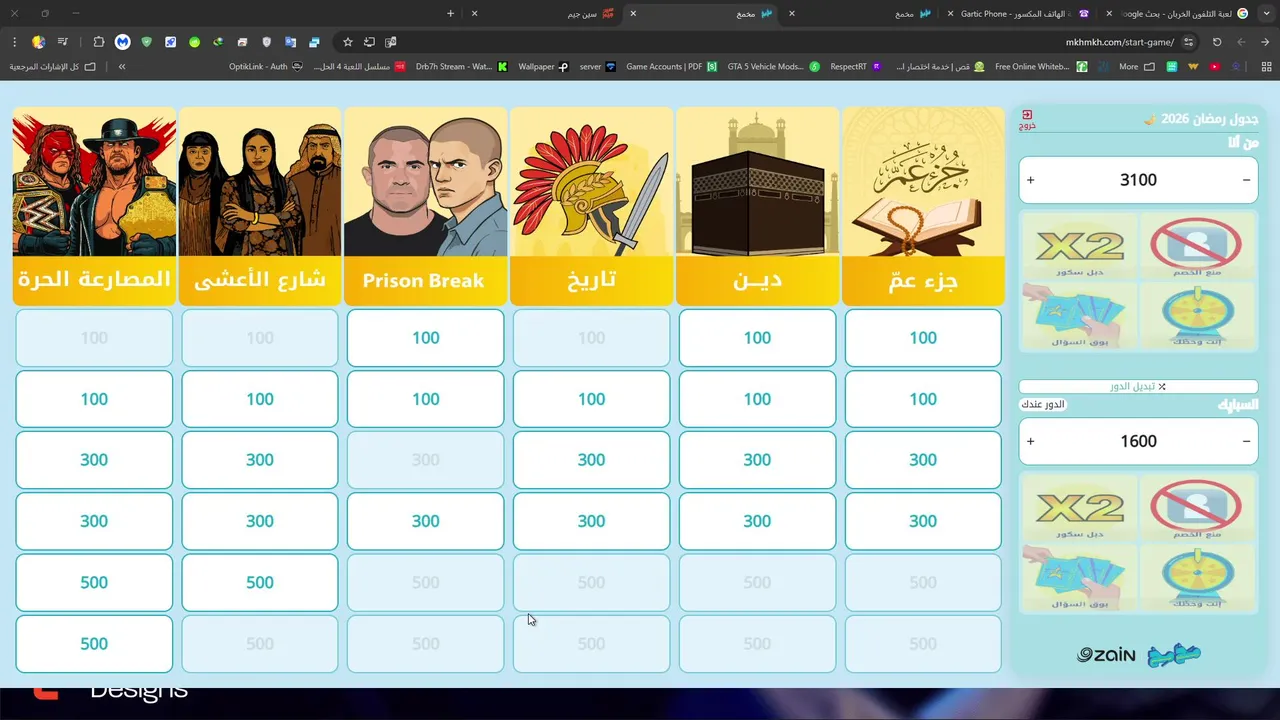Switch to the Google search tab
Viewport: 1280px width, 720px height.
[1185, 14]
